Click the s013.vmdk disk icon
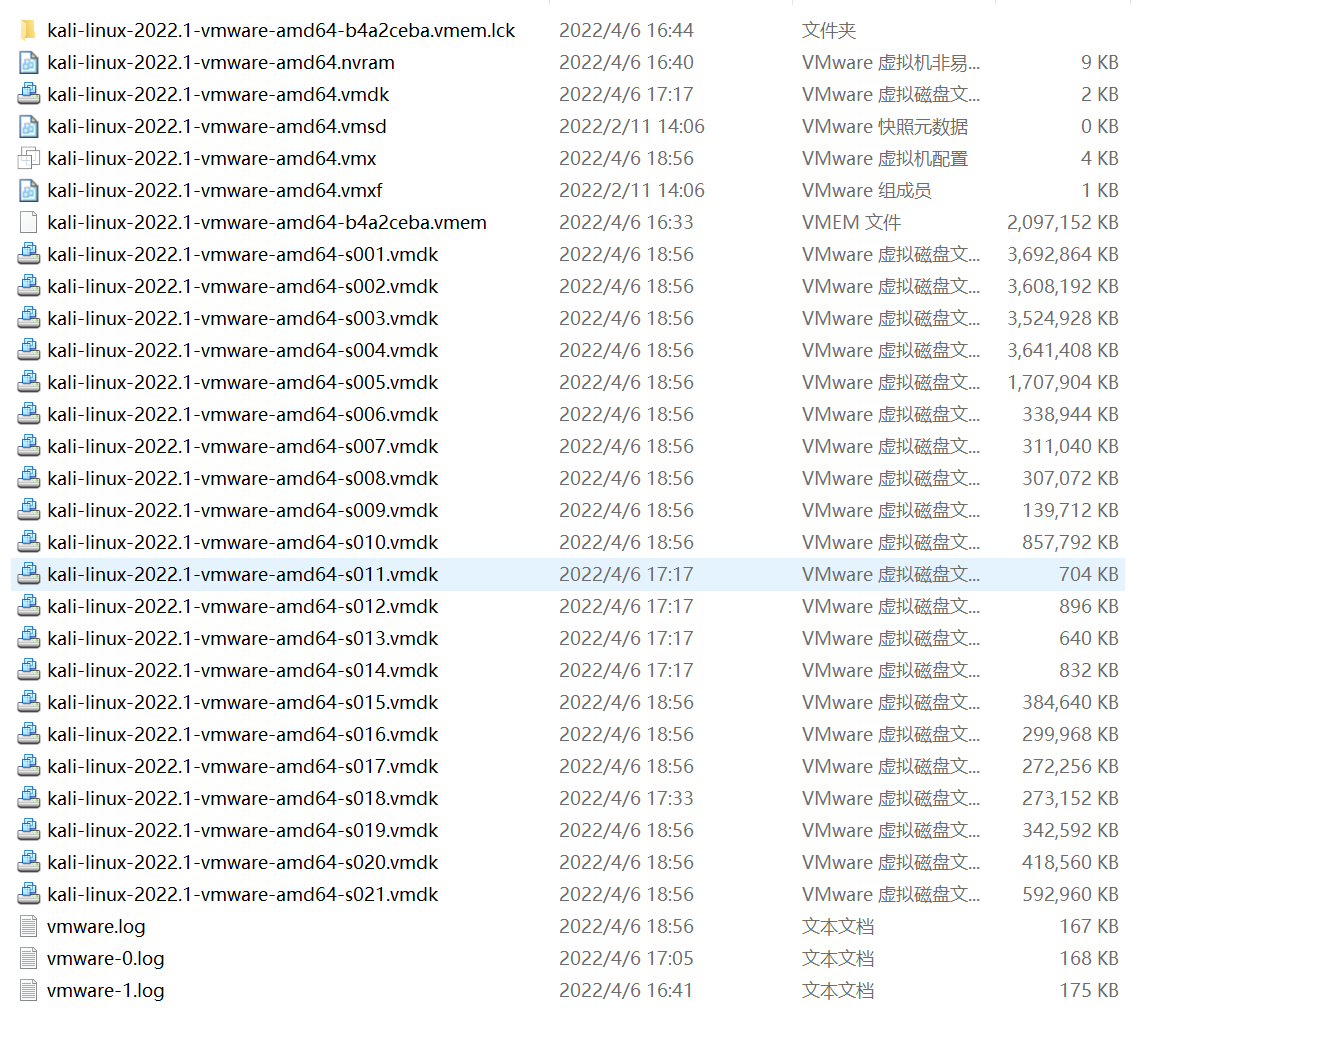Viewport: 1342px width, 1040px height. [x=29, y=638]
